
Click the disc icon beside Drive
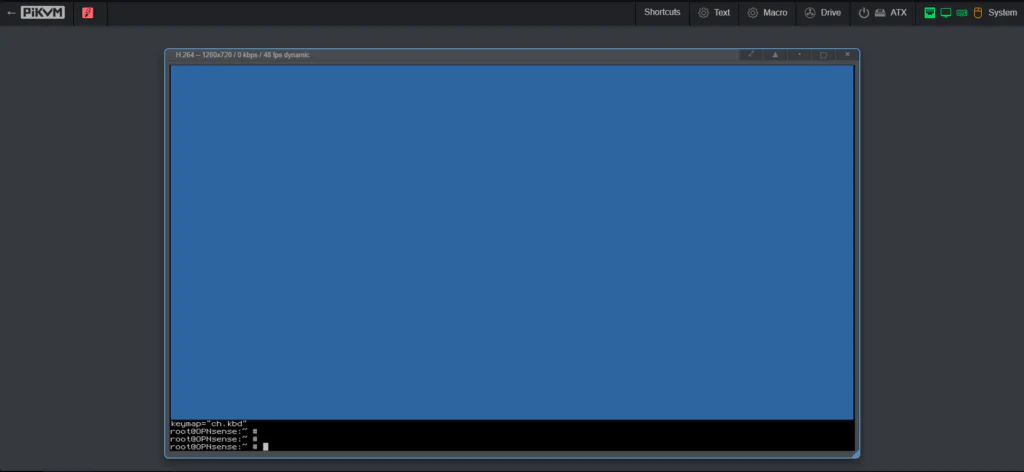810,13
